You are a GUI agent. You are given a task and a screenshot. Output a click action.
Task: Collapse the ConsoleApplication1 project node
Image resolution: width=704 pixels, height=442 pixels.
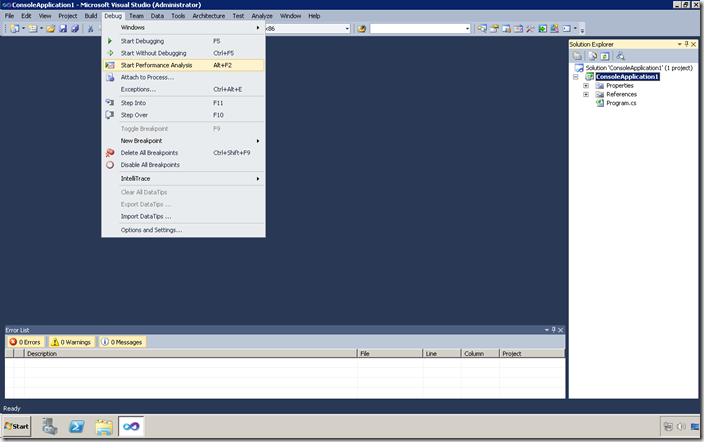tap(576, 77)
